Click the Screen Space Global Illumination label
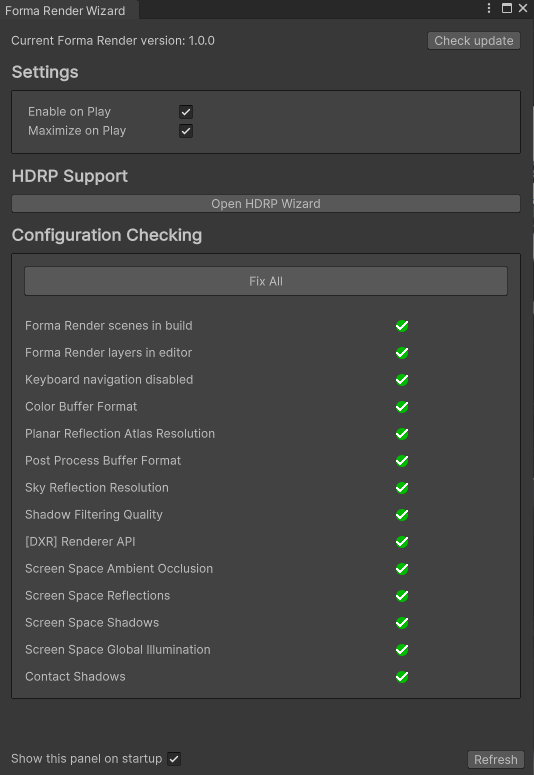The width and height of the screenshot is (534, 775). pos(118,649)
